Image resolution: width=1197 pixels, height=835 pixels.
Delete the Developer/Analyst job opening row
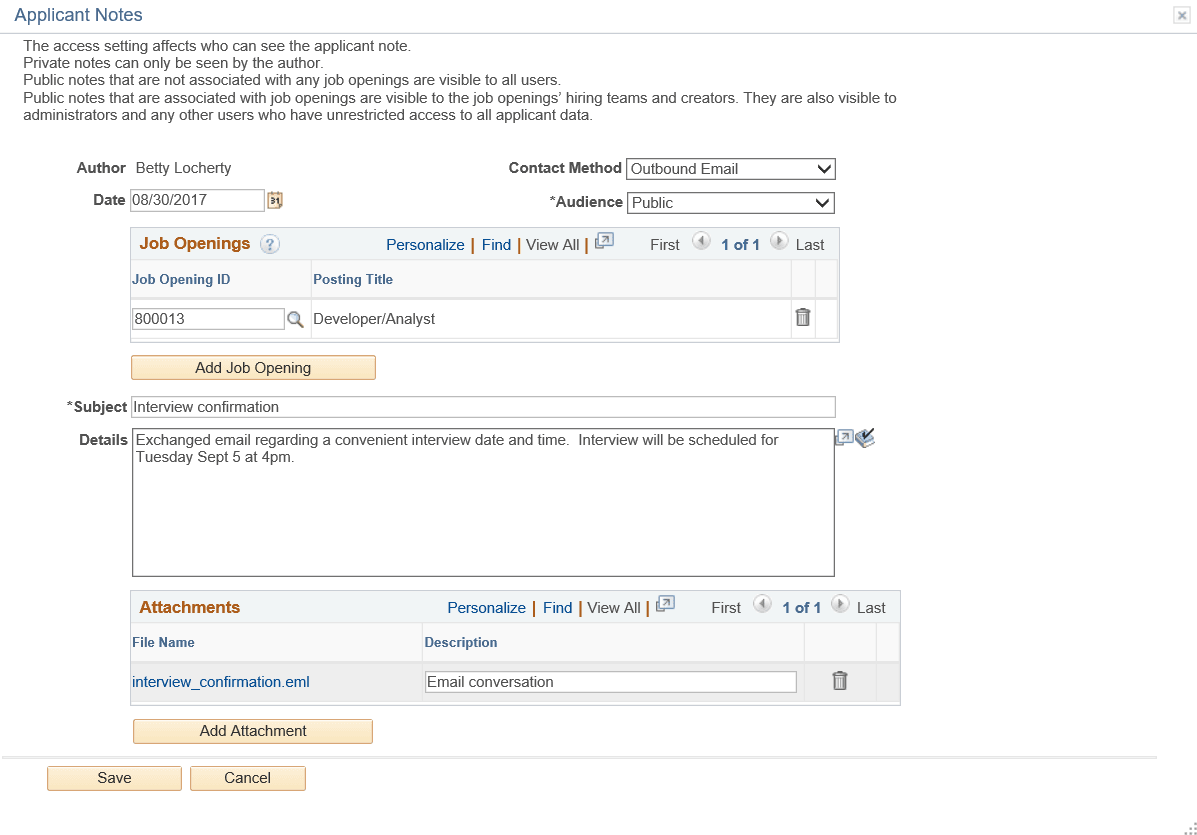point(802,318)
